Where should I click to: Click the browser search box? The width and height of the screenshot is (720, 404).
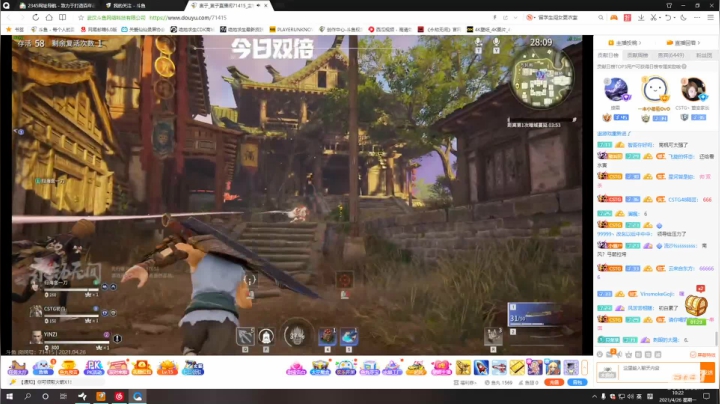click(565, 17)
